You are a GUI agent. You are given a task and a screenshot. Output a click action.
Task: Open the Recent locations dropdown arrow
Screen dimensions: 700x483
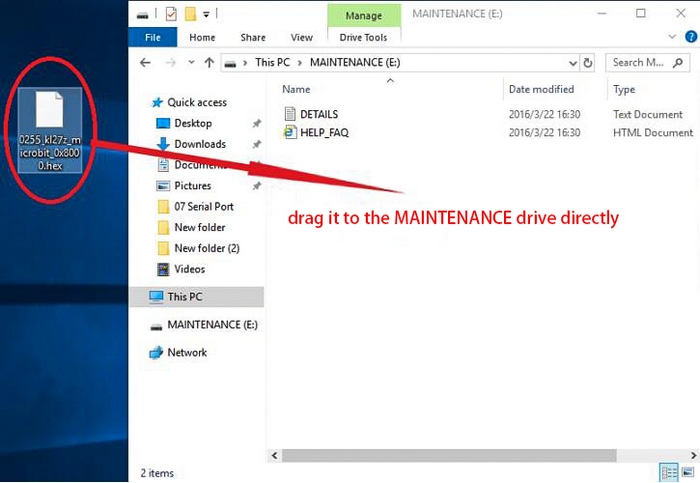coord(191,62)
